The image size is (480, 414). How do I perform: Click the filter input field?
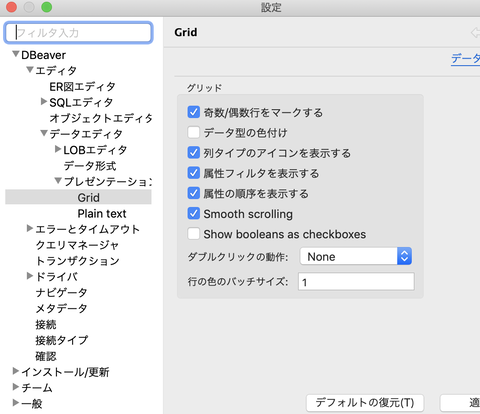[x=79, y=33]
